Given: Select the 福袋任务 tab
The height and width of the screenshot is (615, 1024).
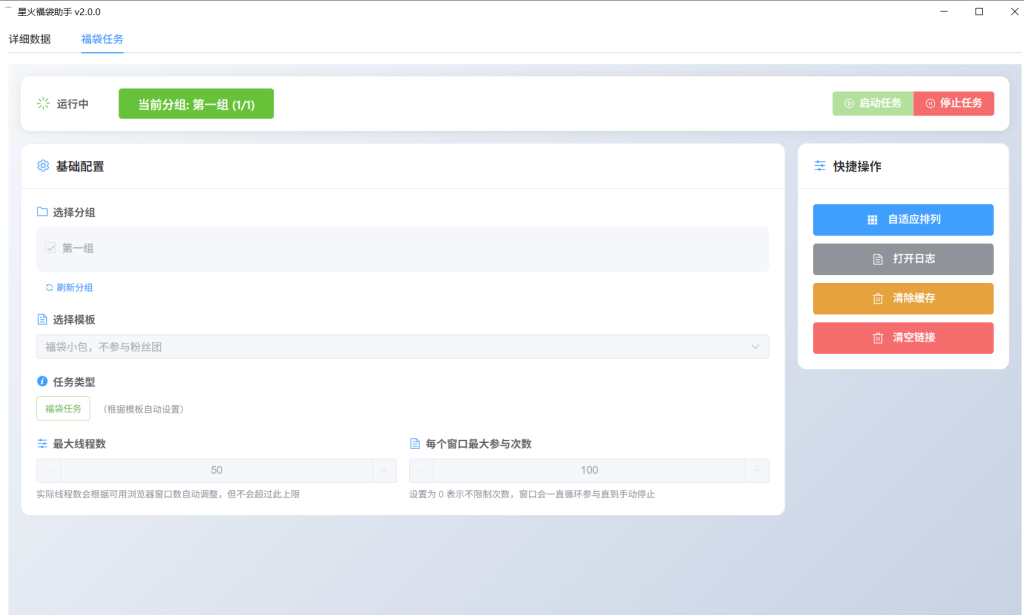Looking at the screenshot, I should tap(102, 39).
